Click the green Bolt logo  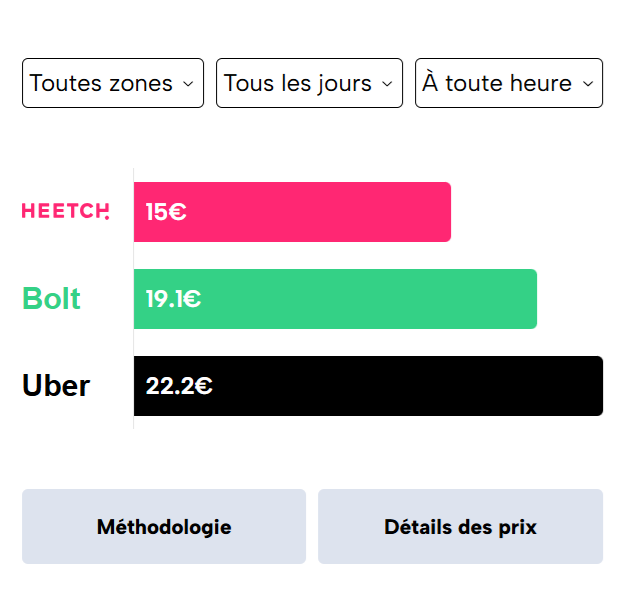point(51,298)
